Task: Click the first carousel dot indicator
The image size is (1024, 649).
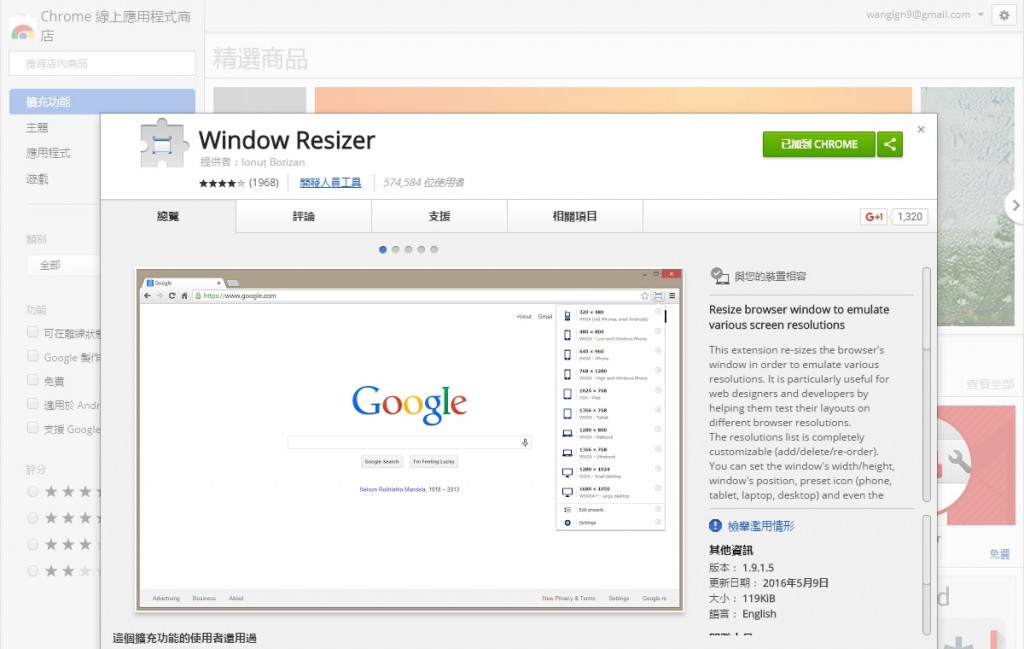Action: coord(383,249)
